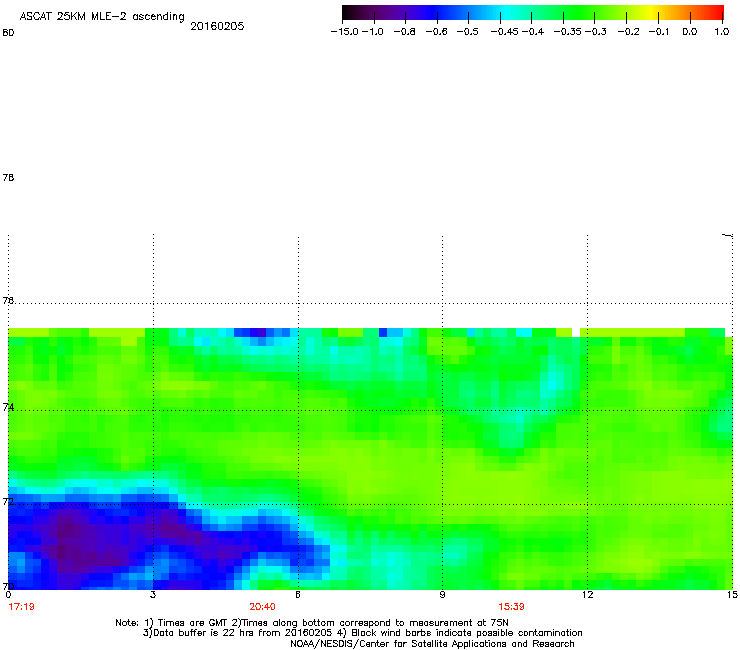Click the -0.1 color bar label
This screenshot has width=740, height=650.
[659, 32]
